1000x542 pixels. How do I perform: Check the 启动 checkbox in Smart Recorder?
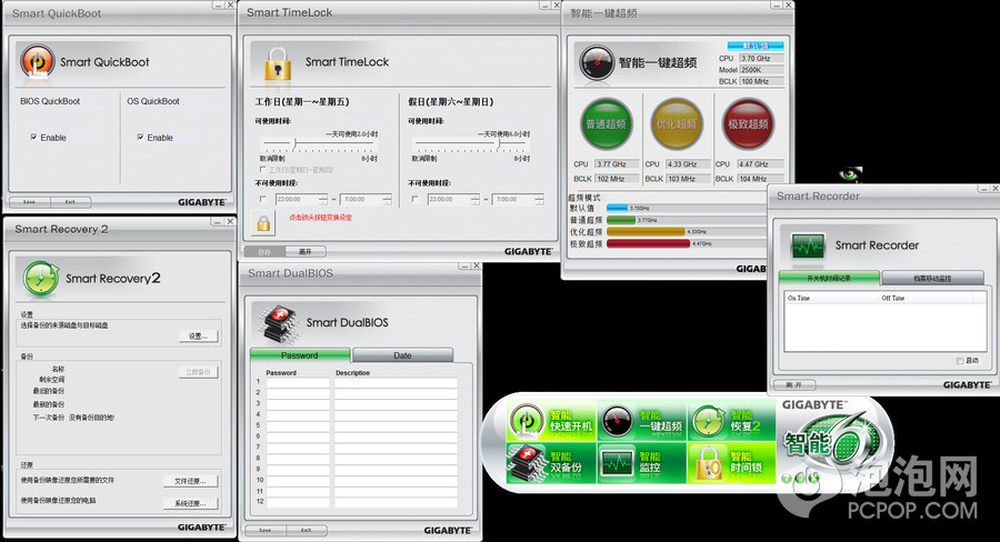pyautogui.click(x=961, y=360)
